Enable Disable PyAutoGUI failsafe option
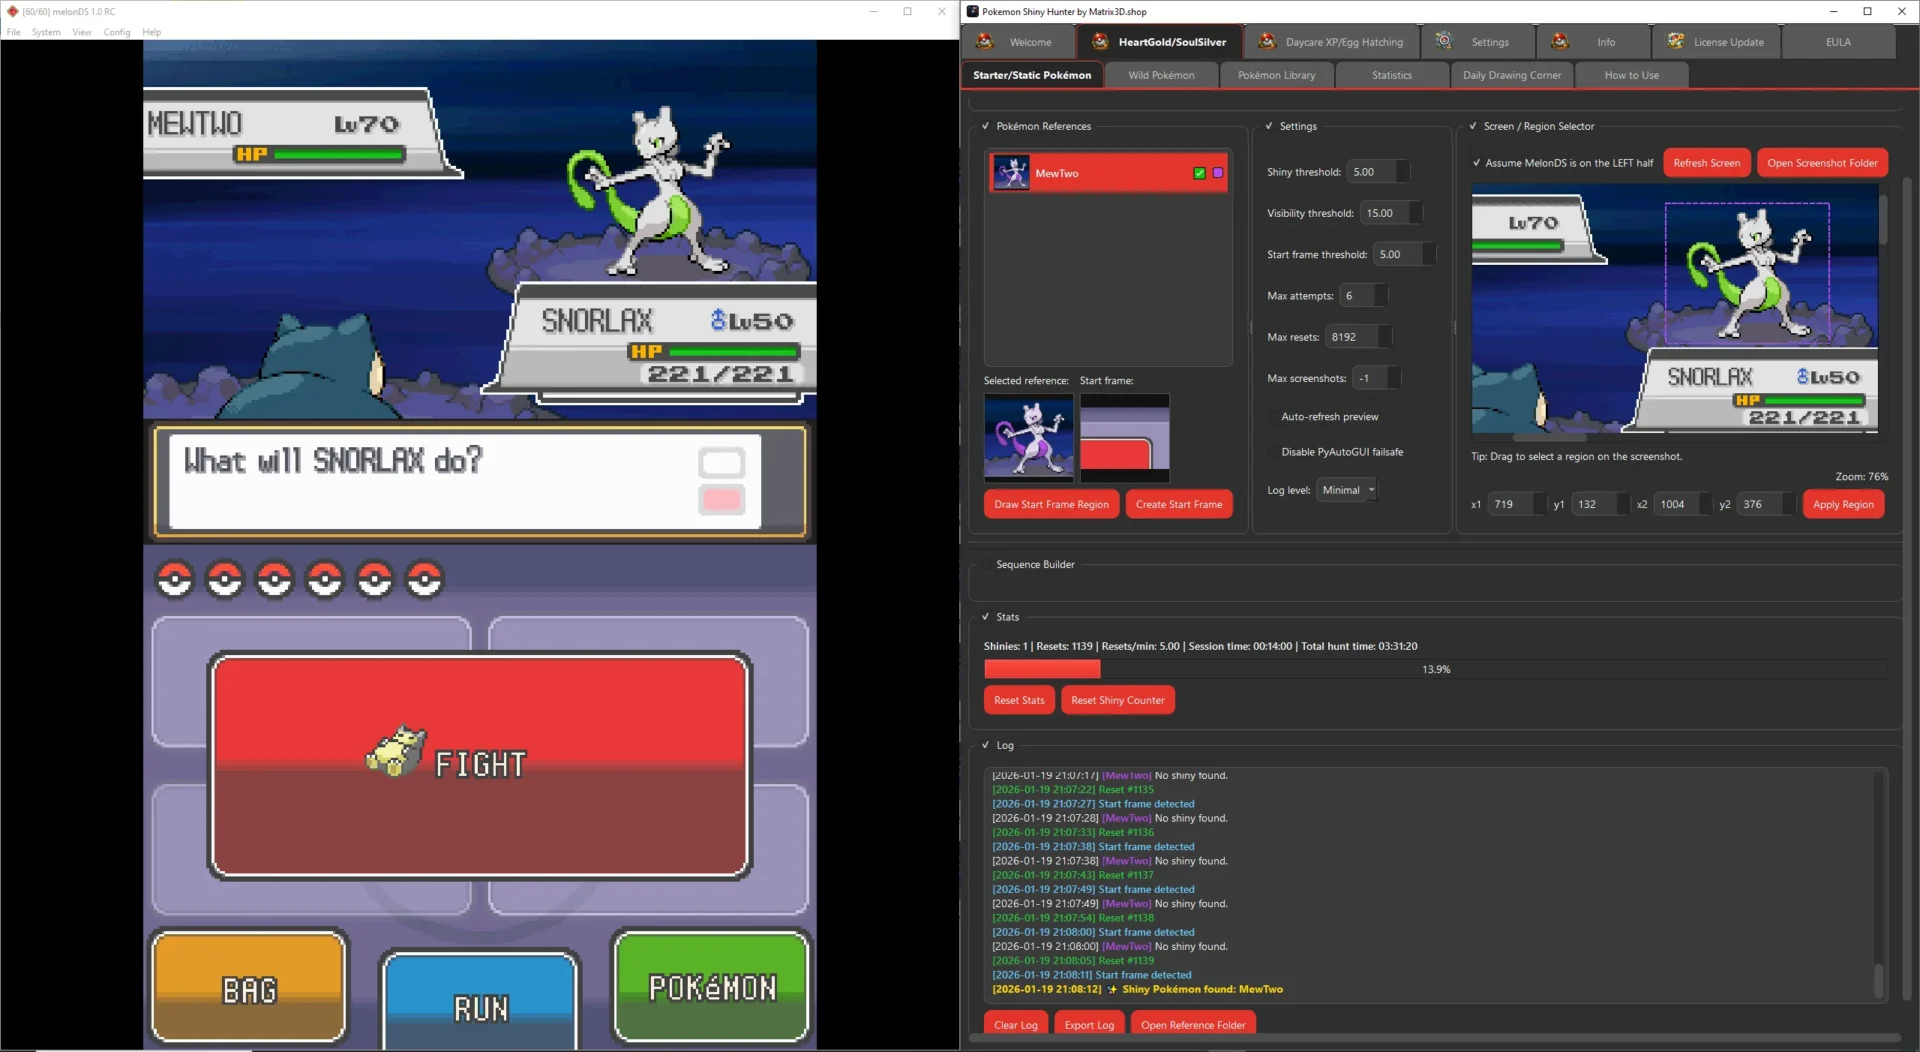The image size is (1920, 1052). [x=1272, y=452]
